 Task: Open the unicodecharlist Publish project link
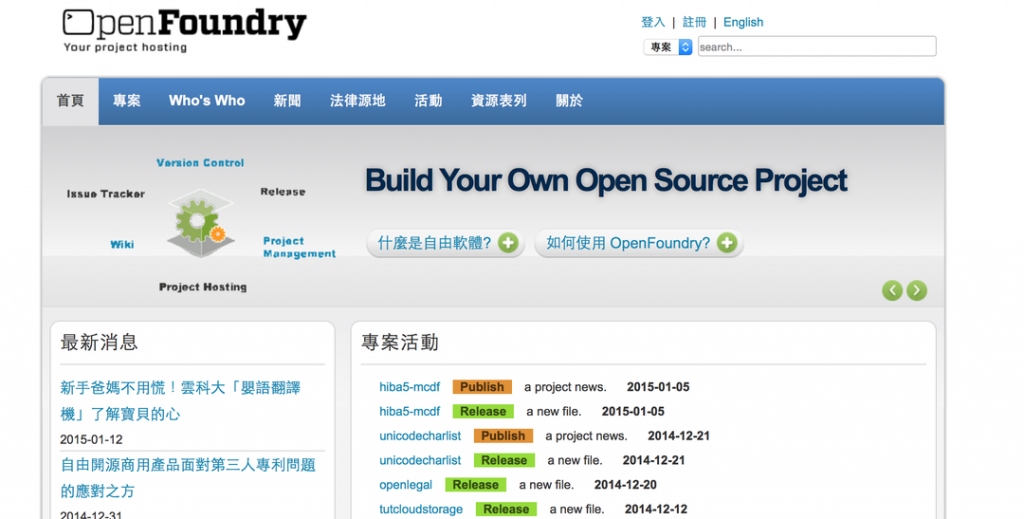(x=420, y=435)
